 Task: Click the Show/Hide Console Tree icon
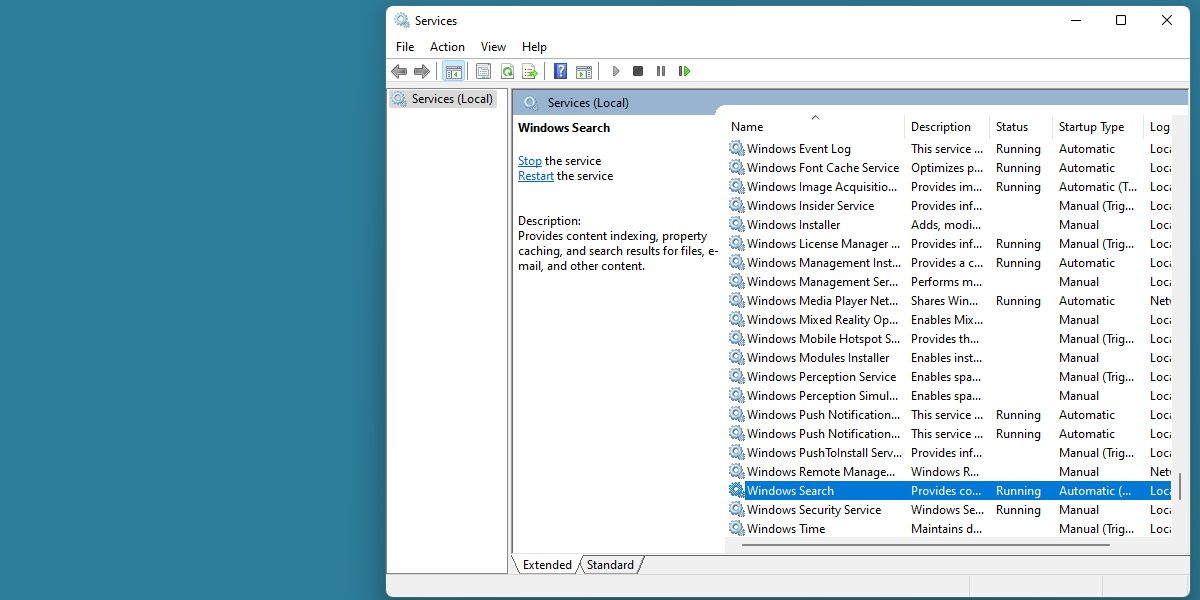[x=454, y=71]
